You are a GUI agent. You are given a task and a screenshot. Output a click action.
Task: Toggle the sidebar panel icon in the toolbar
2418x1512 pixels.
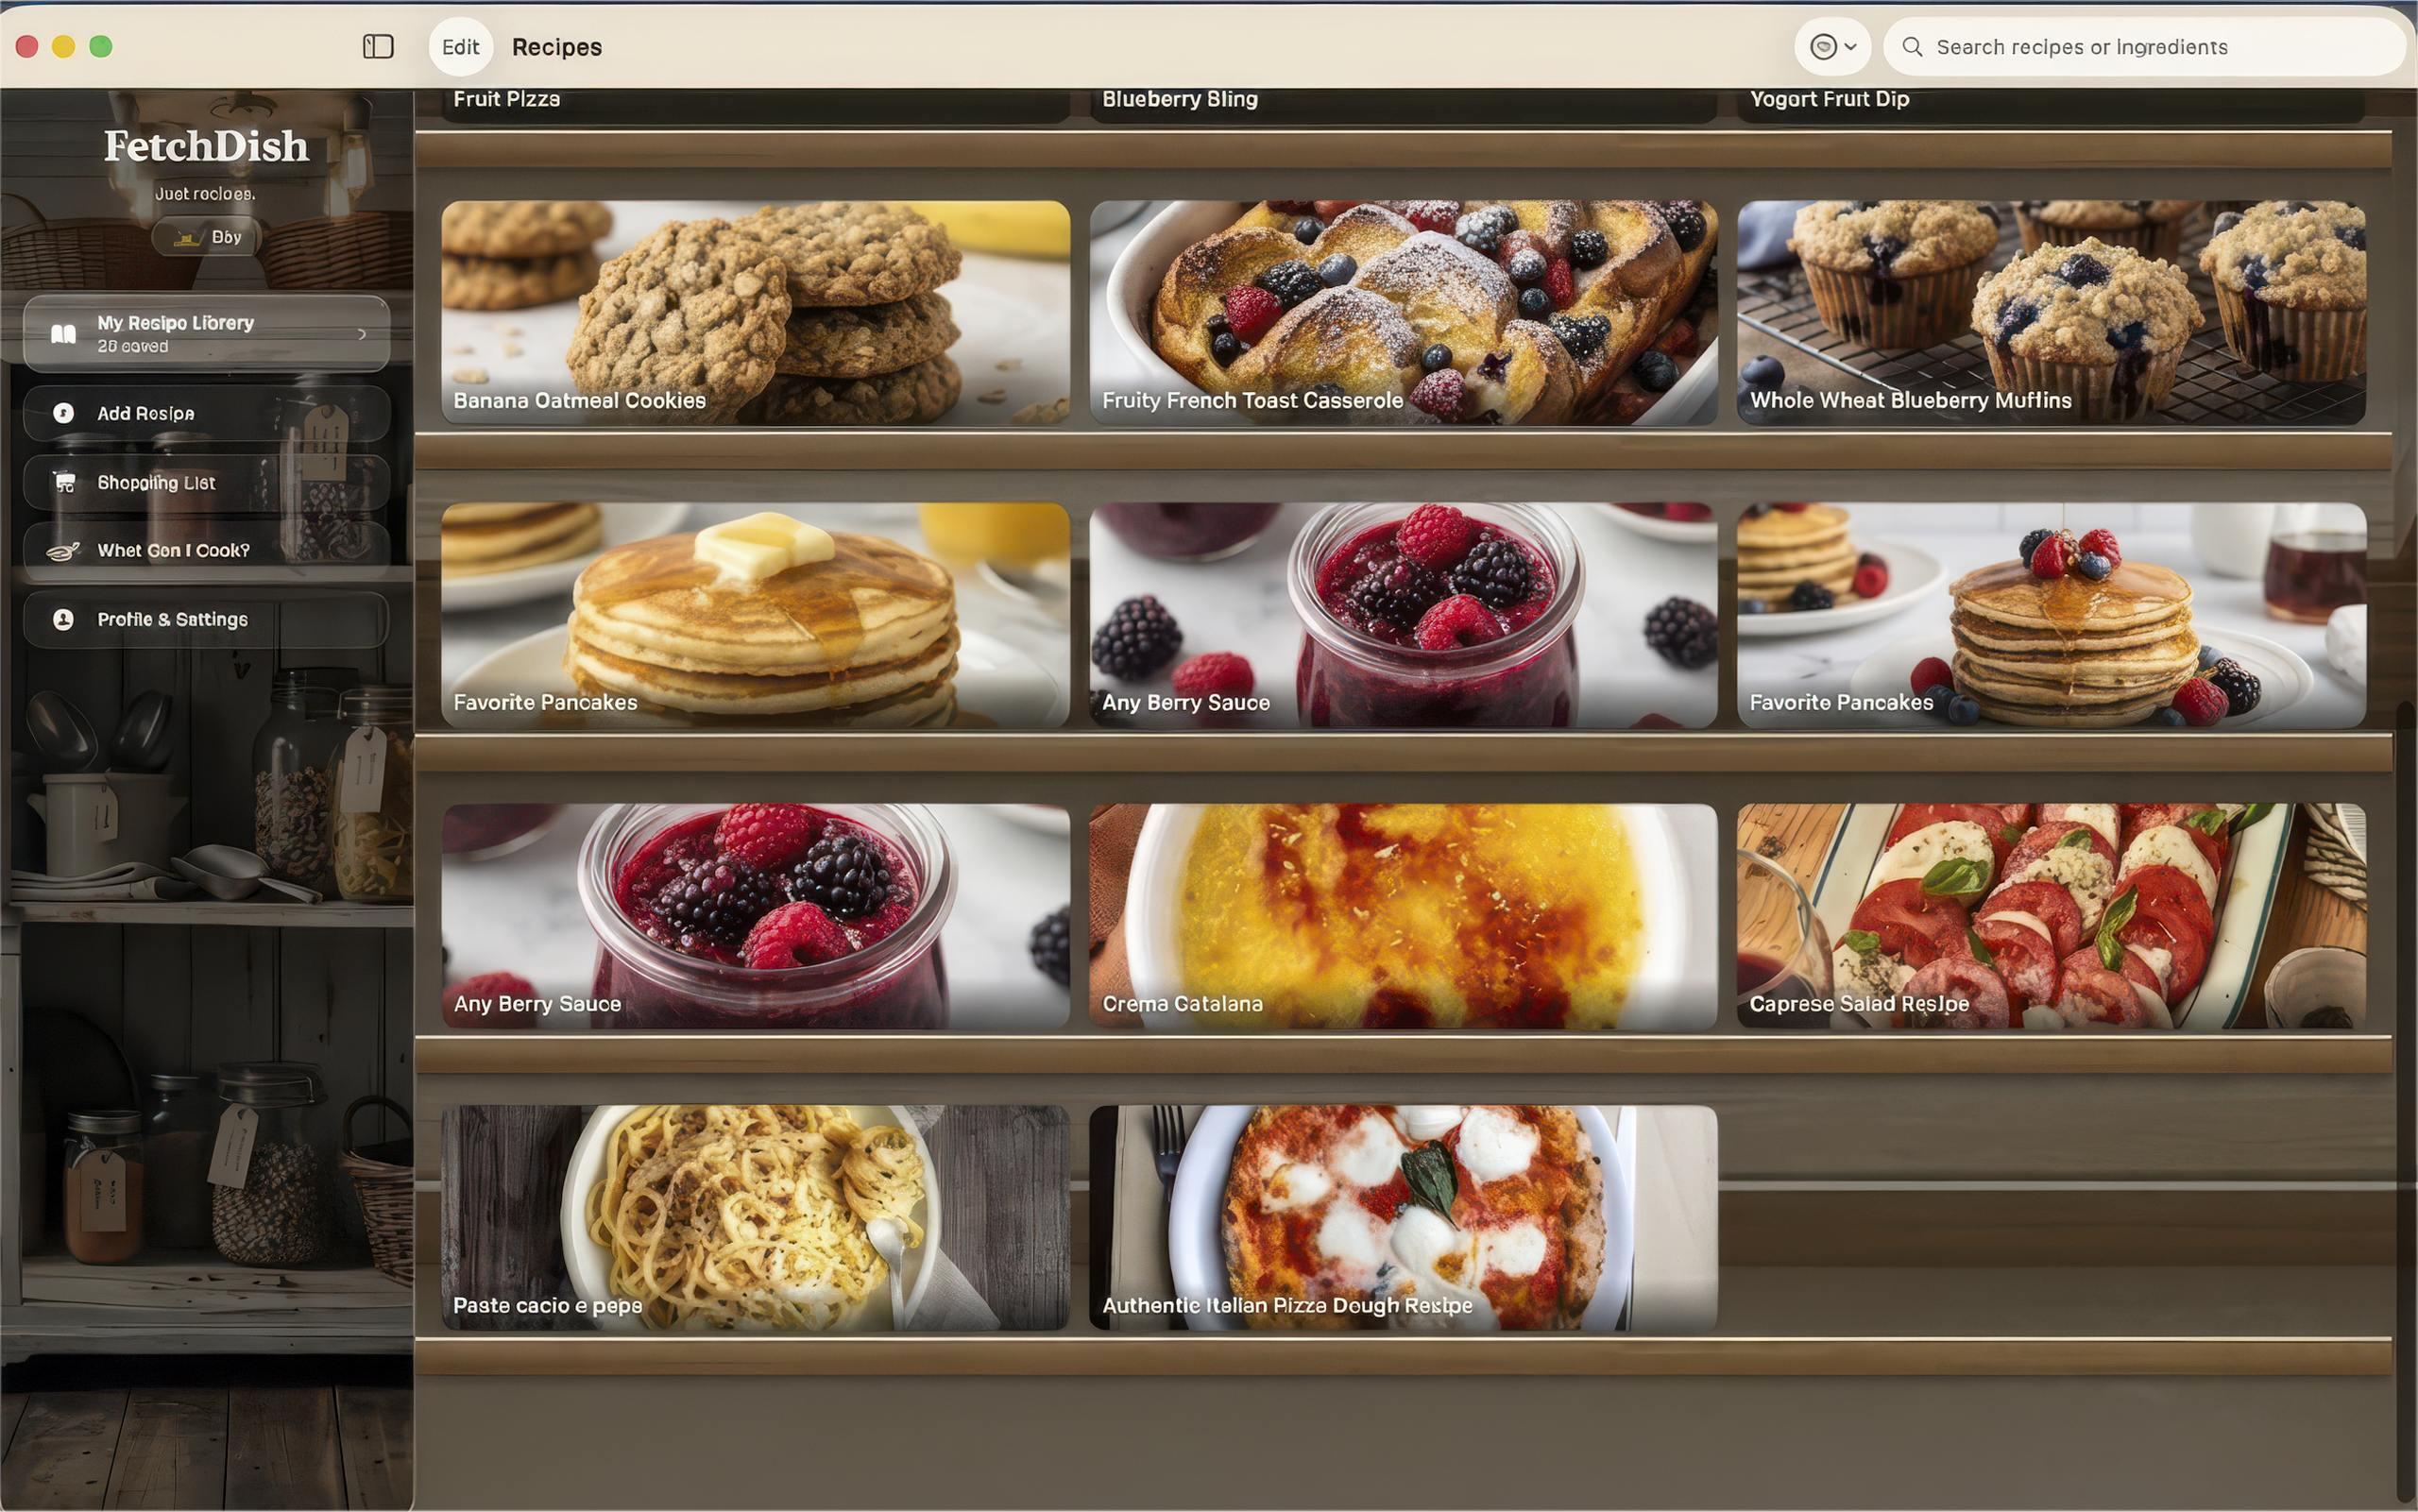tap(378, 46)
